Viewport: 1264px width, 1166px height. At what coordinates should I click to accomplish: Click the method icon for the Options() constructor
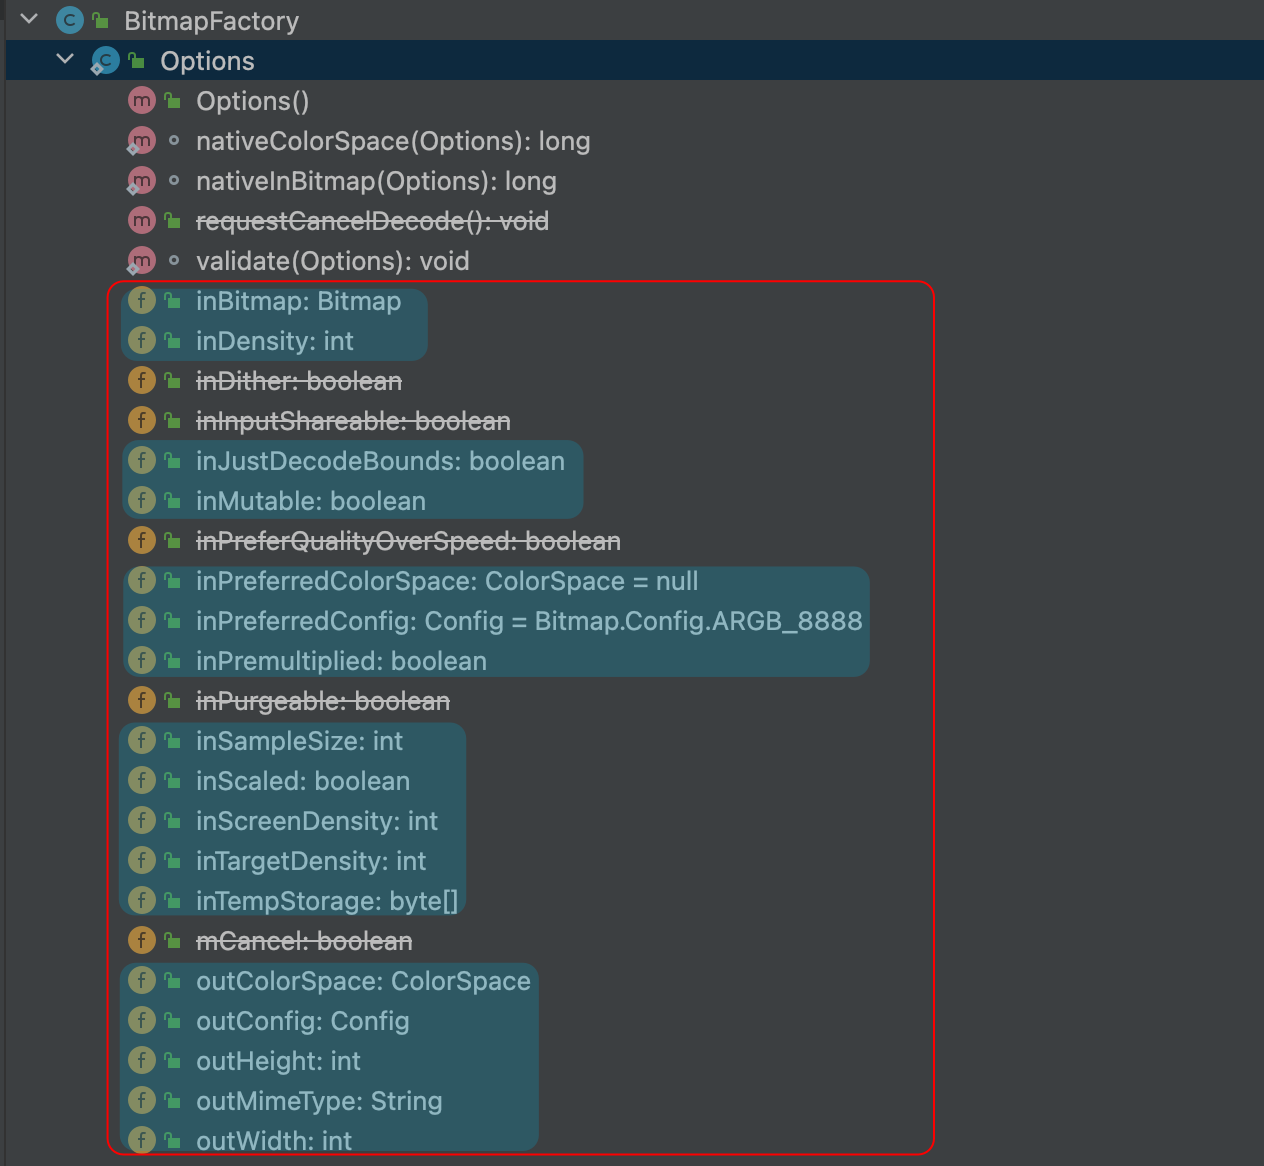142,100
